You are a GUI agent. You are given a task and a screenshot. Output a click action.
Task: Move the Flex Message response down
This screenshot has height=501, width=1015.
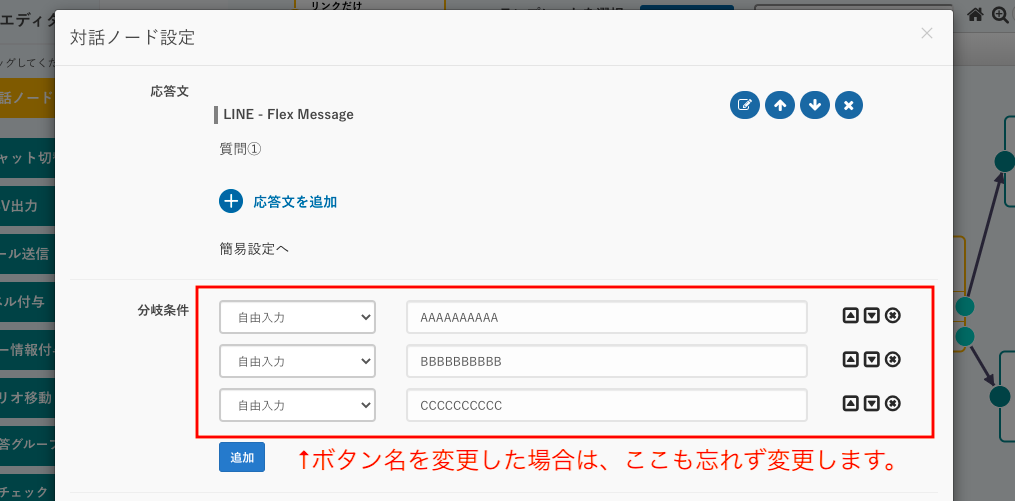pos(815,105)
